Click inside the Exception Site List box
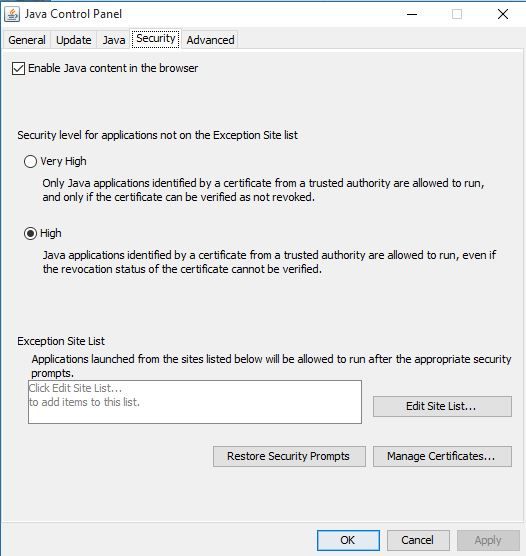 195,402
